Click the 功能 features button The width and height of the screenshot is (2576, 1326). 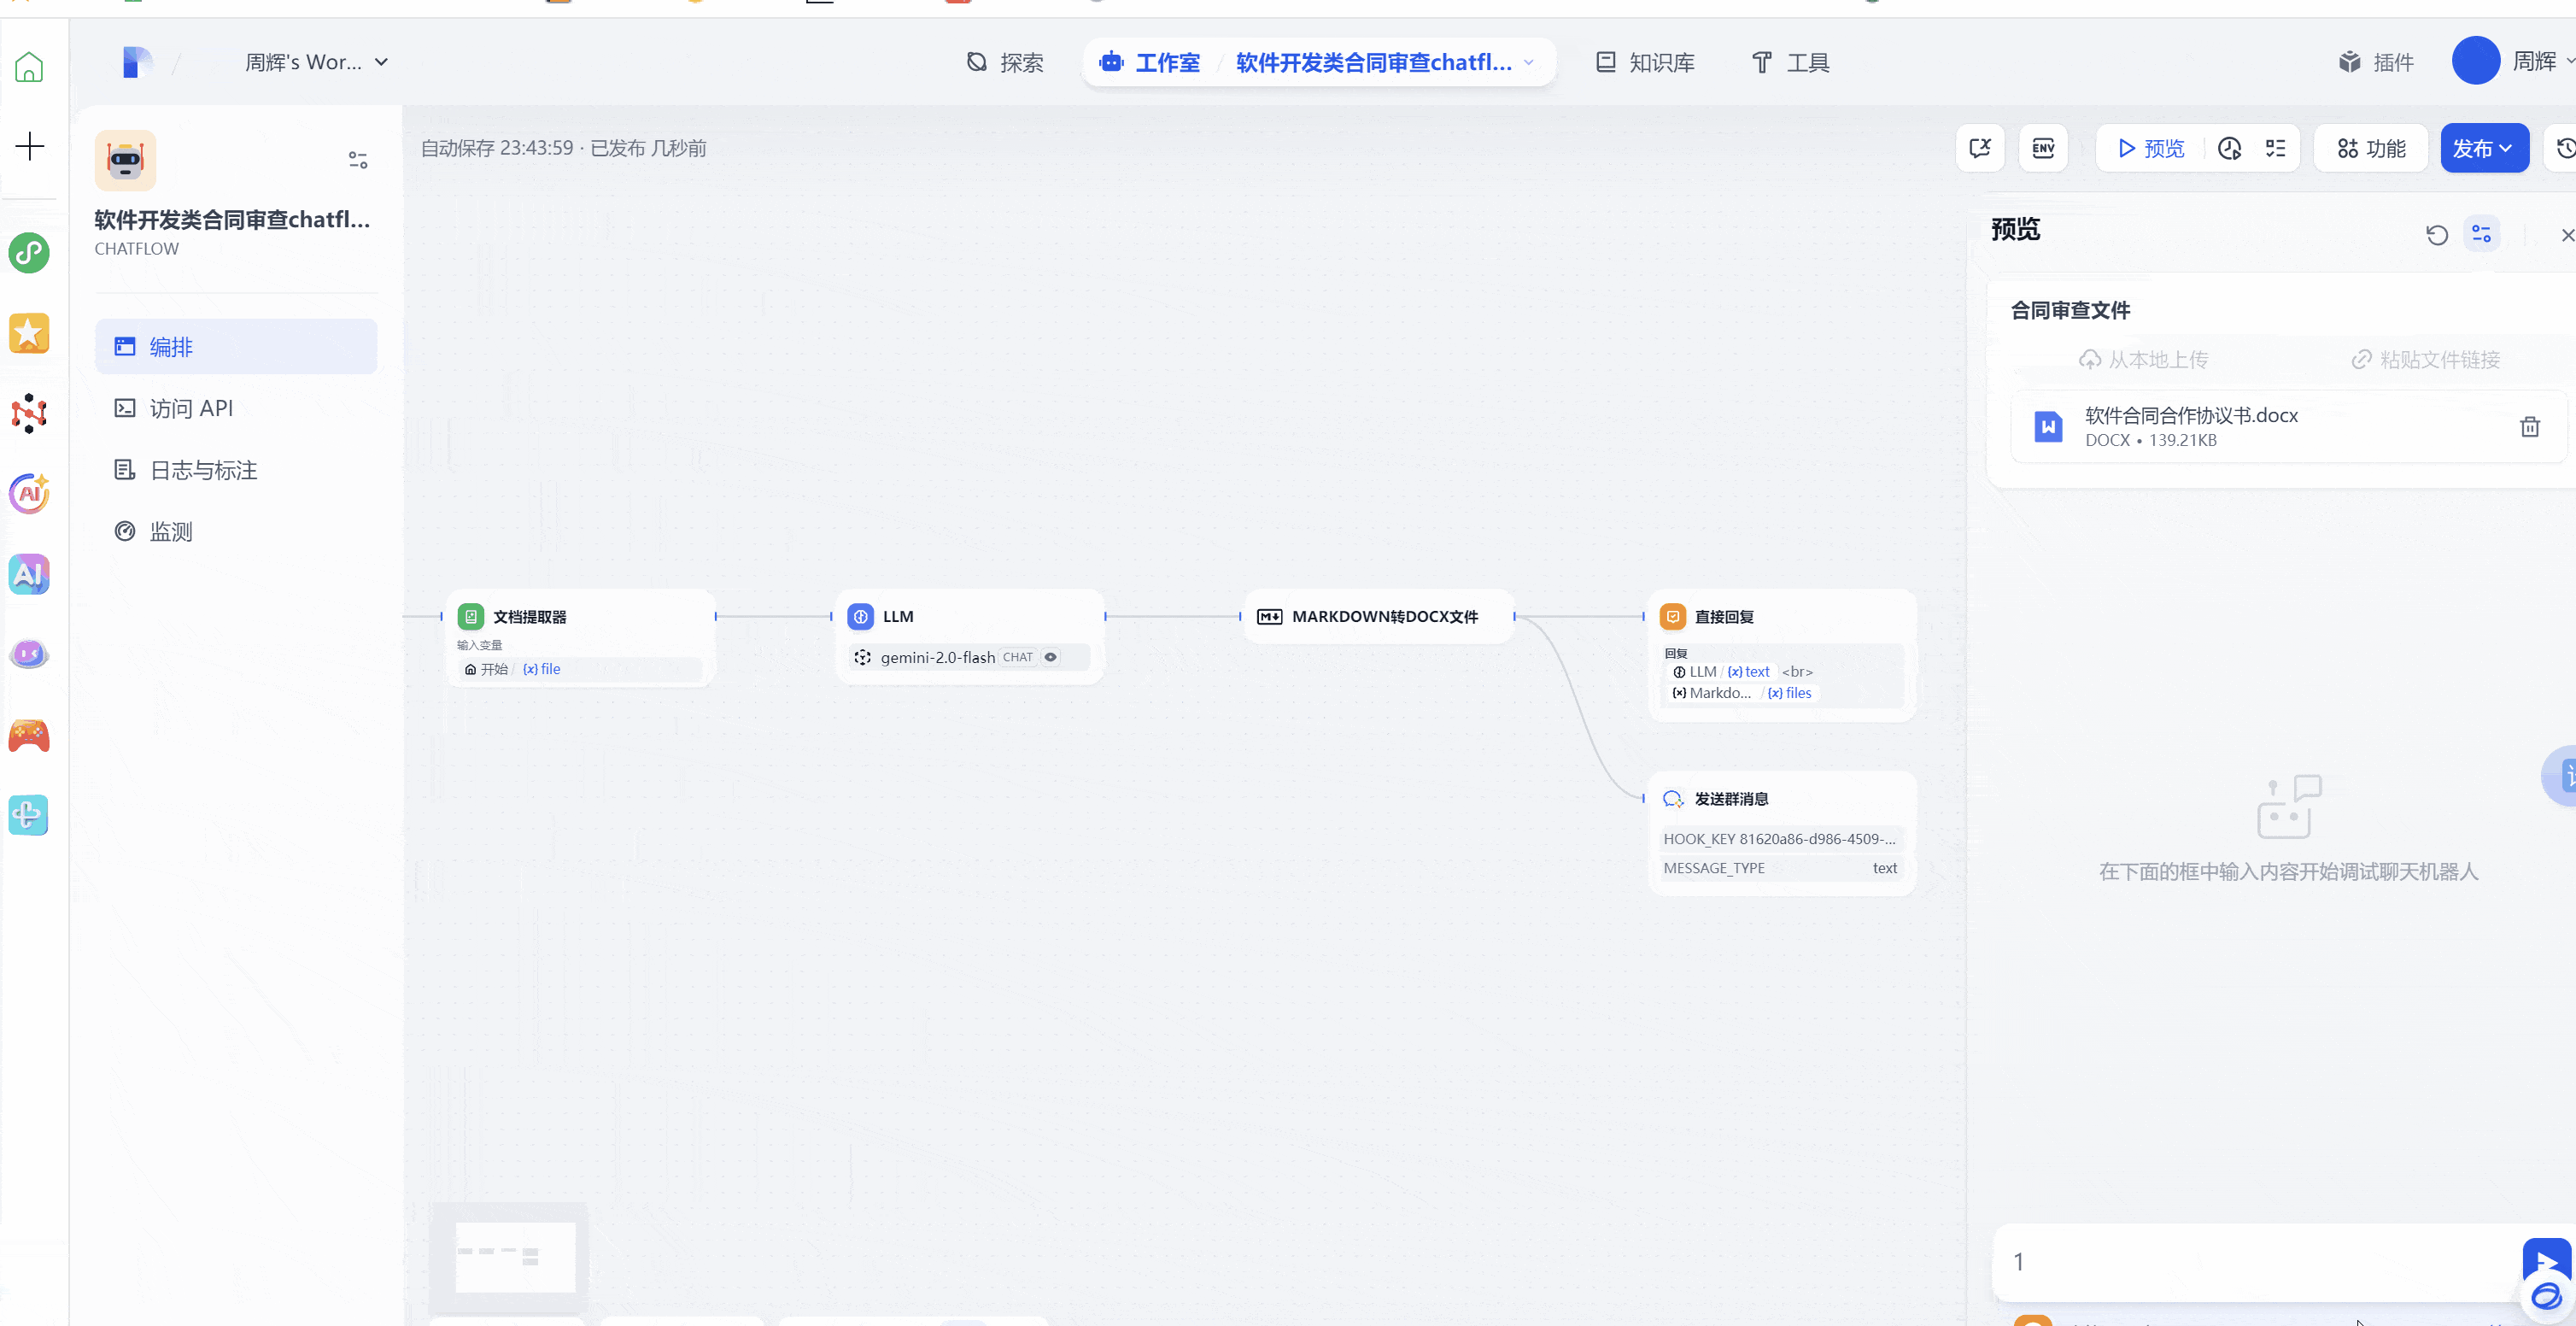[x=2370, y=148]
